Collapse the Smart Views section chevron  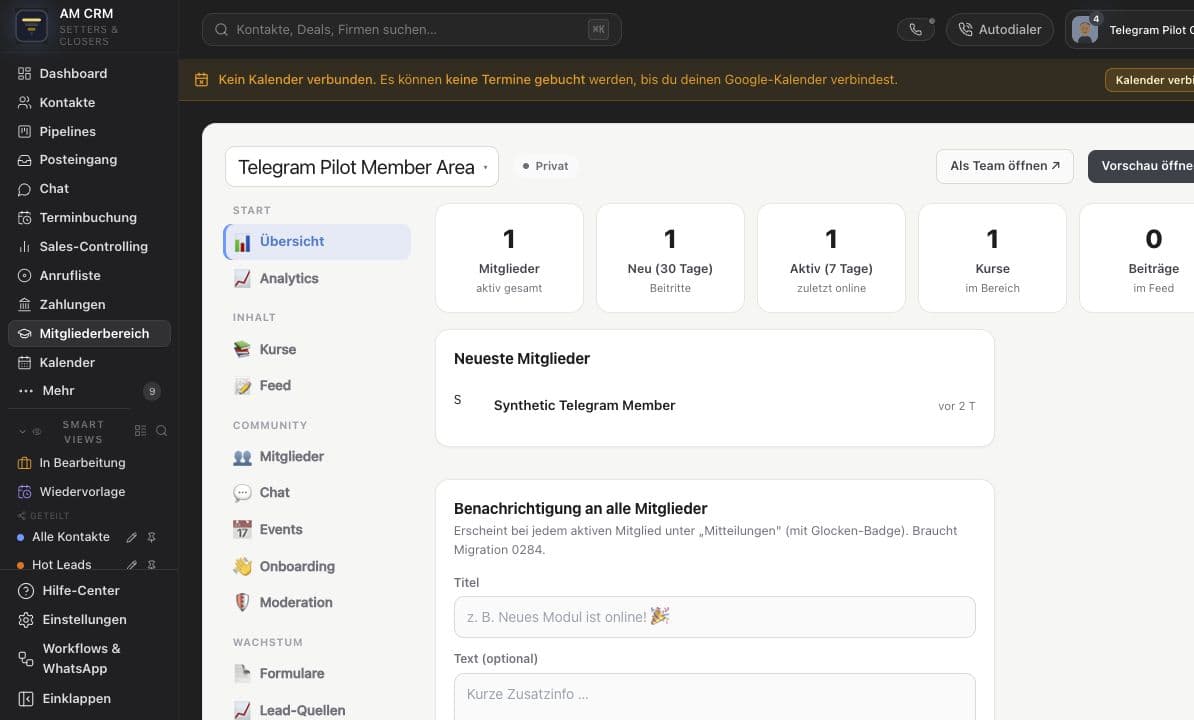point(22,432)
